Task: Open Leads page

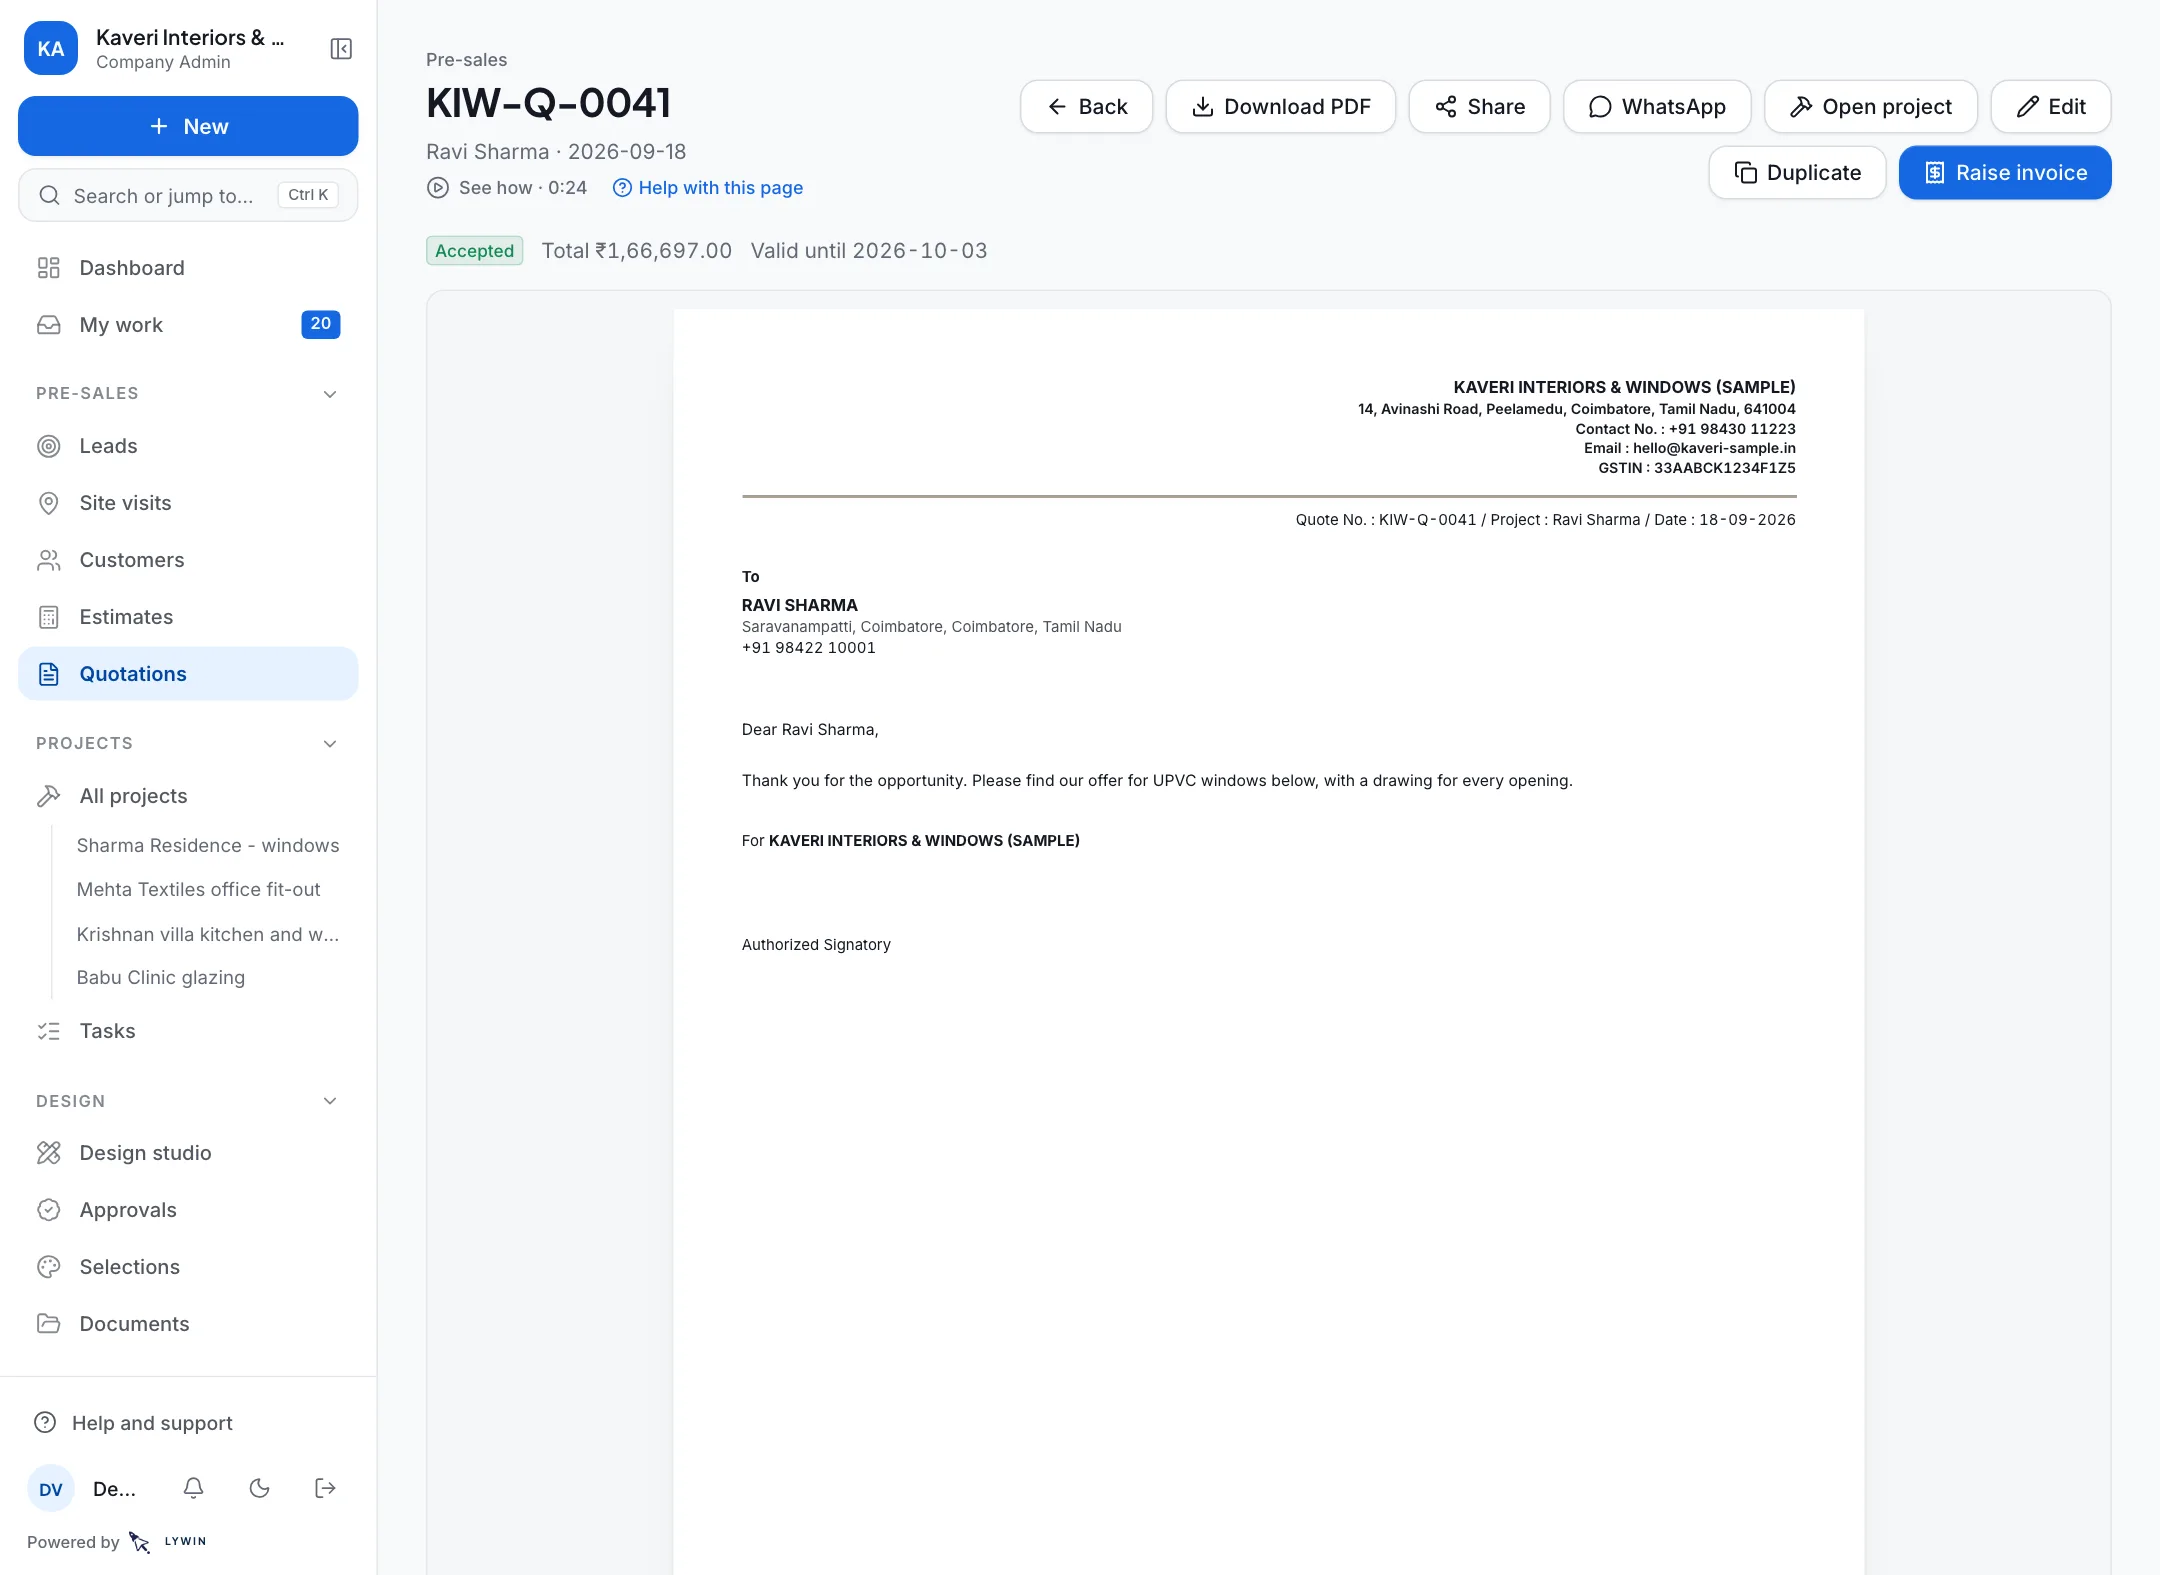Action: pos(188,446)
